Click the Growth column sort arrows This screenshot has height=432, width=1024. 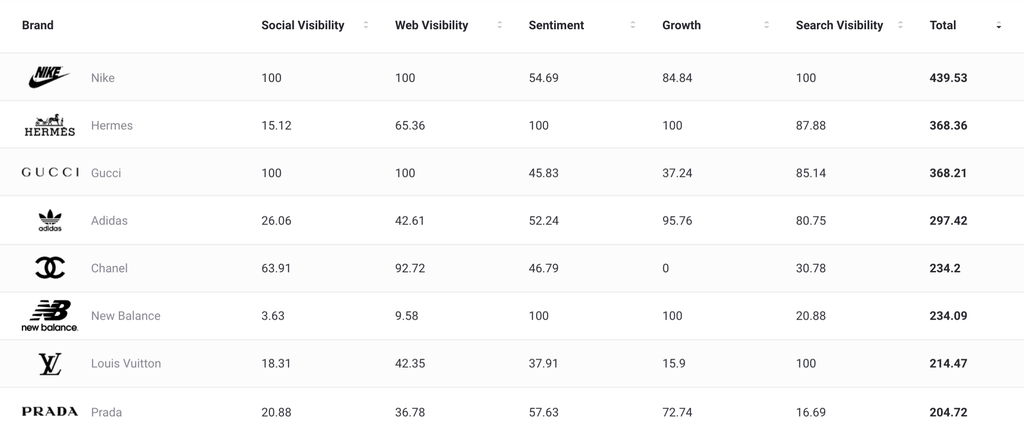(x=767, y=25)
